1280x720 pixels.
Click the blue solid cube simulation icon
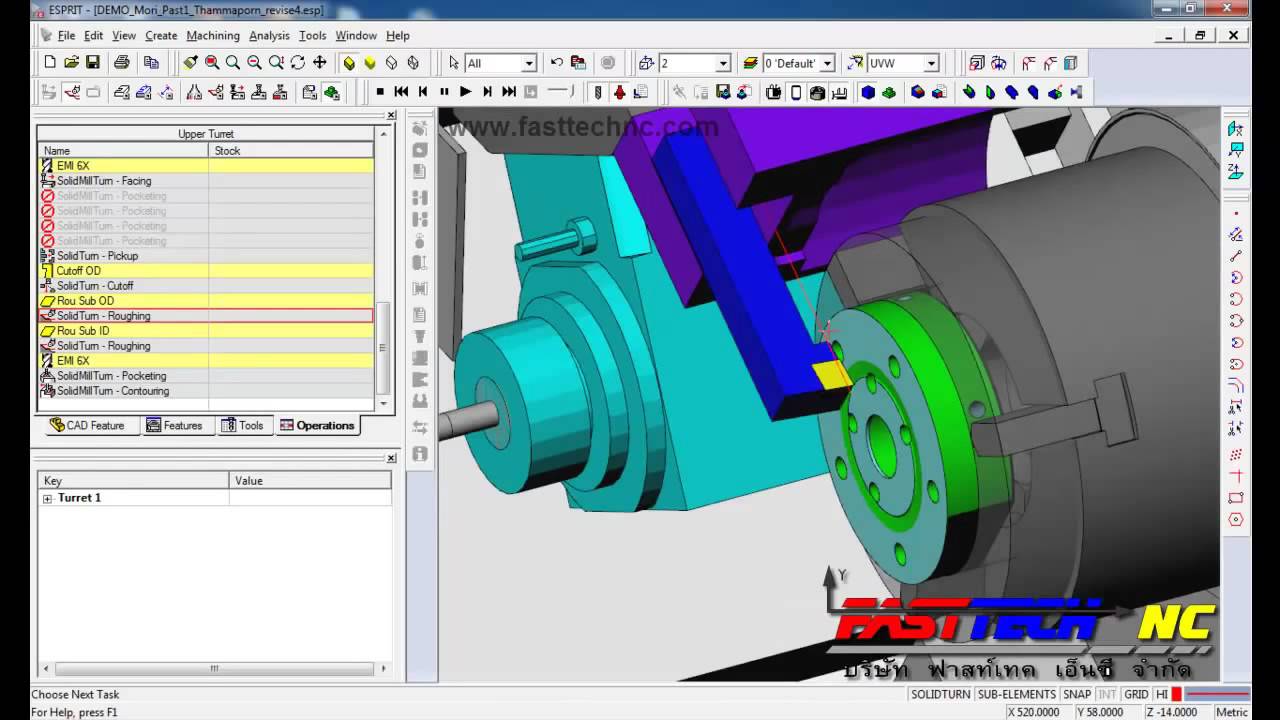click(x=868, y=92)
